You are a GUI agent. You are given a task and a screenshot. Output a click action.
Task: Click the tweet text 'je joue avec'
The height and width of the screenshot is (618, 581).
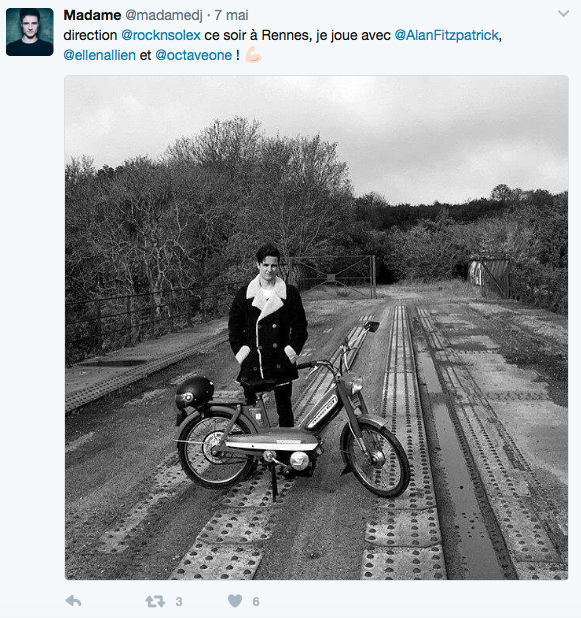[353, 35]
